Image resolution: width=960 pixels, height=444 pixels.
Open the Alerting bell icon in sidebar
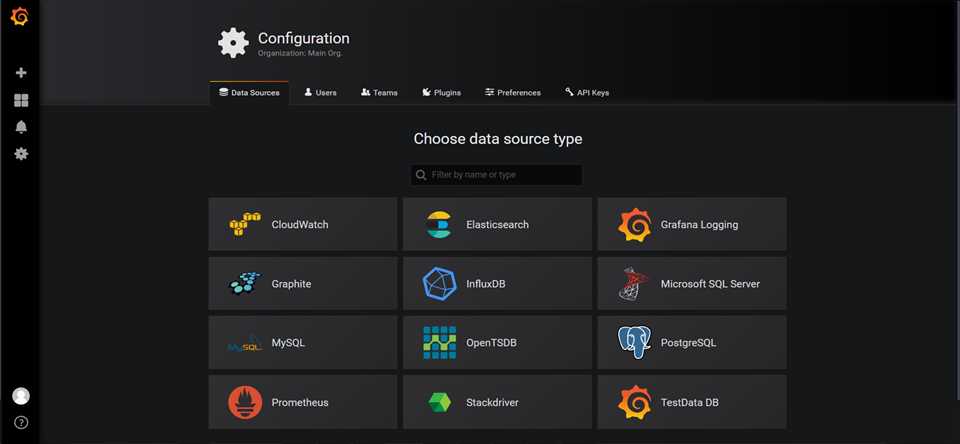click(x=21, y=127)
